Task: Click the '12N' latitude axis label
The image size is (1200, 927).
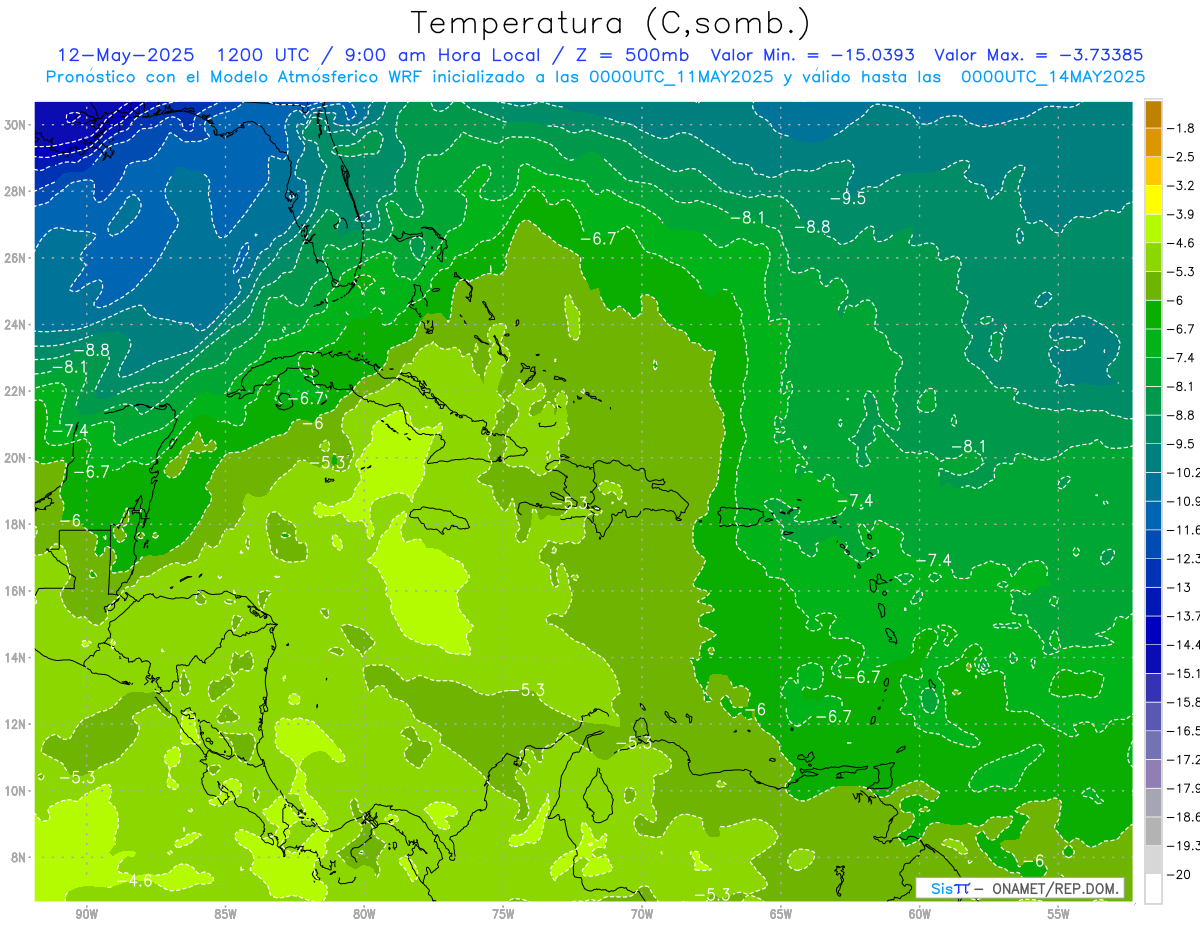Action: pos(15,724)
